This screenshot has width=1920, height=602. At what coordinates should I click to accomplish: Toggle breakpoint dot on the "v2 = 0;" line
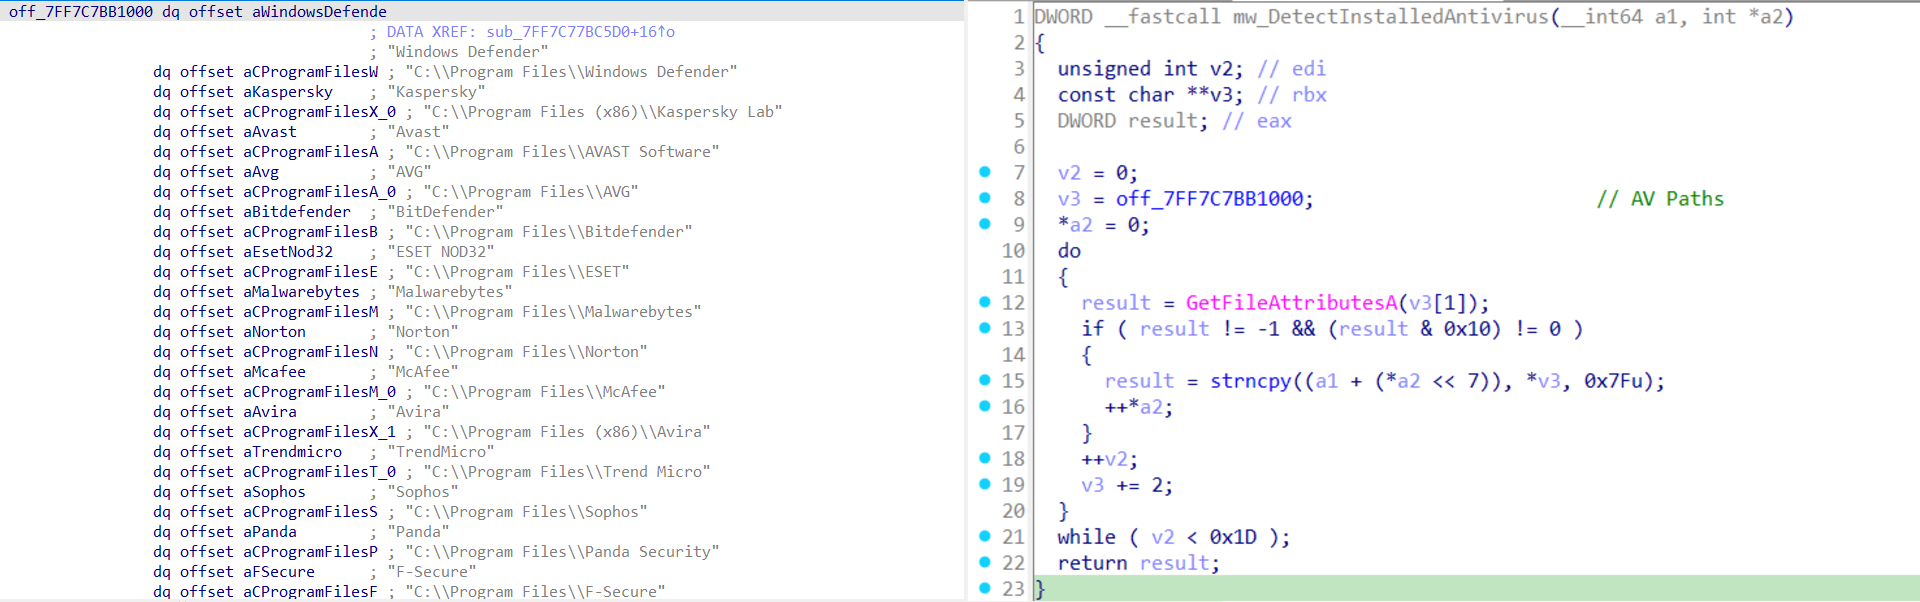click(x=985, y=172)
